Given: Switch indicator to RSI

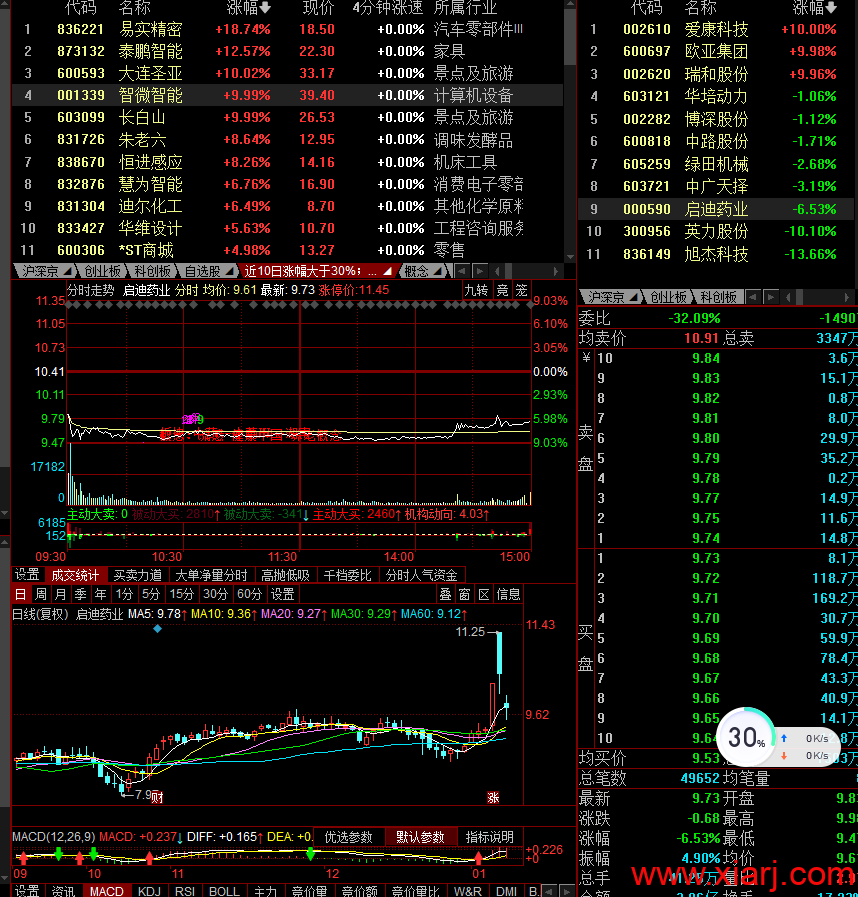Looking at the screenshot, I should (185, 891).
